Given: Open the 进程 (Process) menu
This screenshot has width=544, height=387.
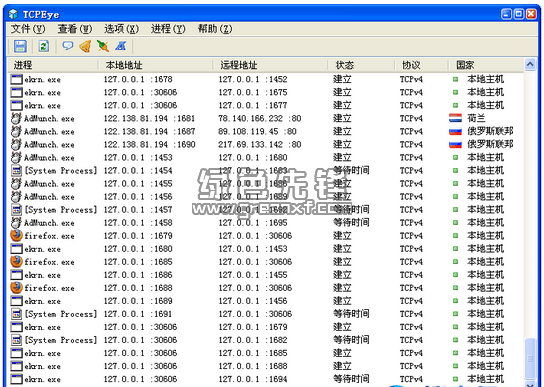Looking at the screenshot, I should [x=168, y=29].
